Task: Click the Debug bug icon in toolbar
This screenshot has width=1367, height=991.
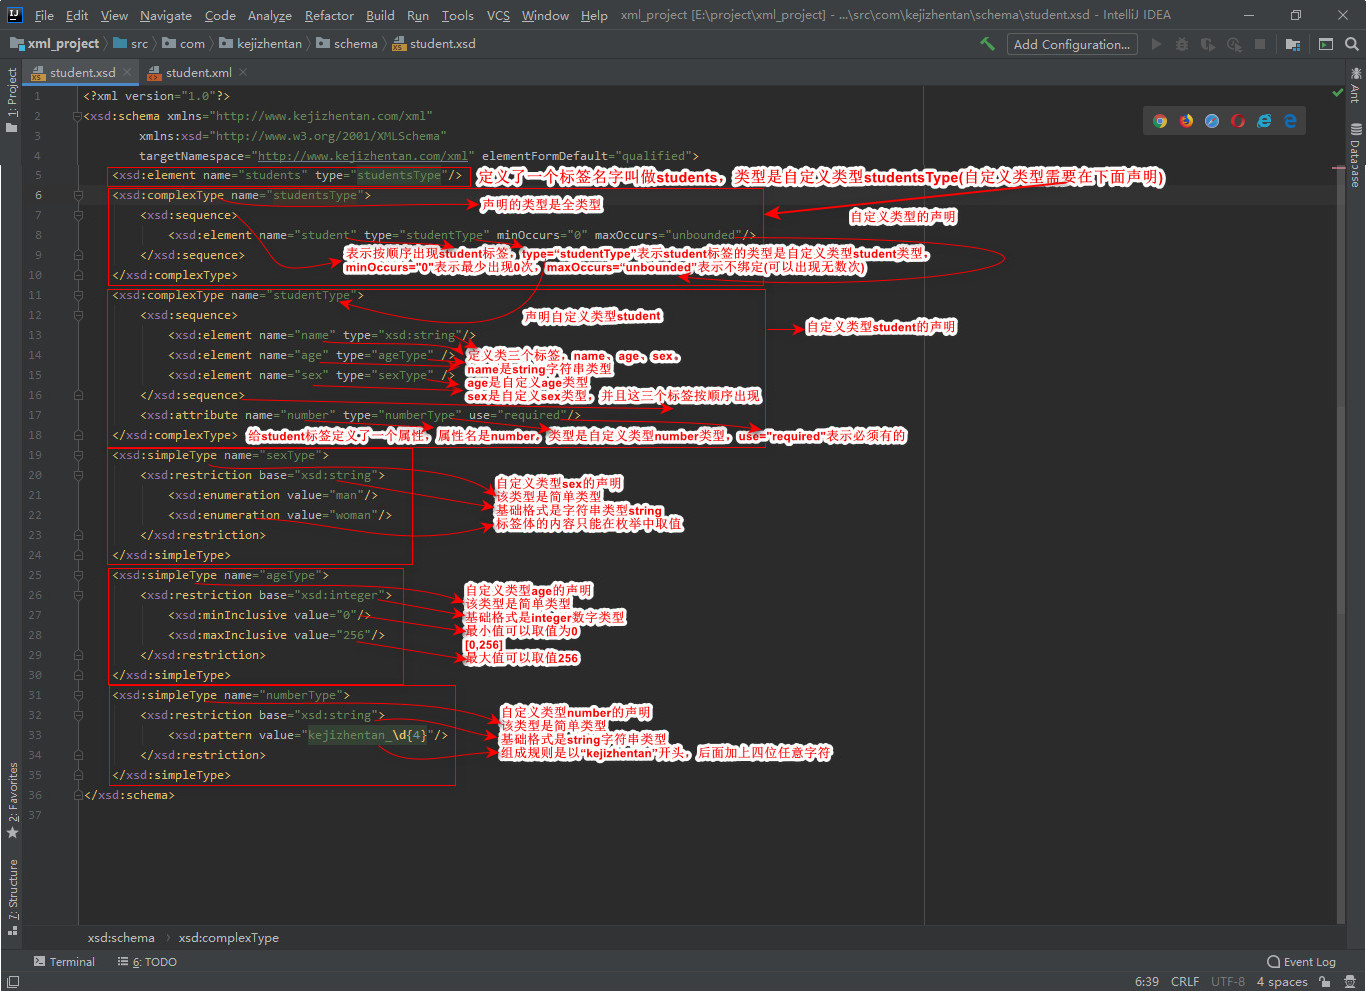Action: pos(1182,44)
